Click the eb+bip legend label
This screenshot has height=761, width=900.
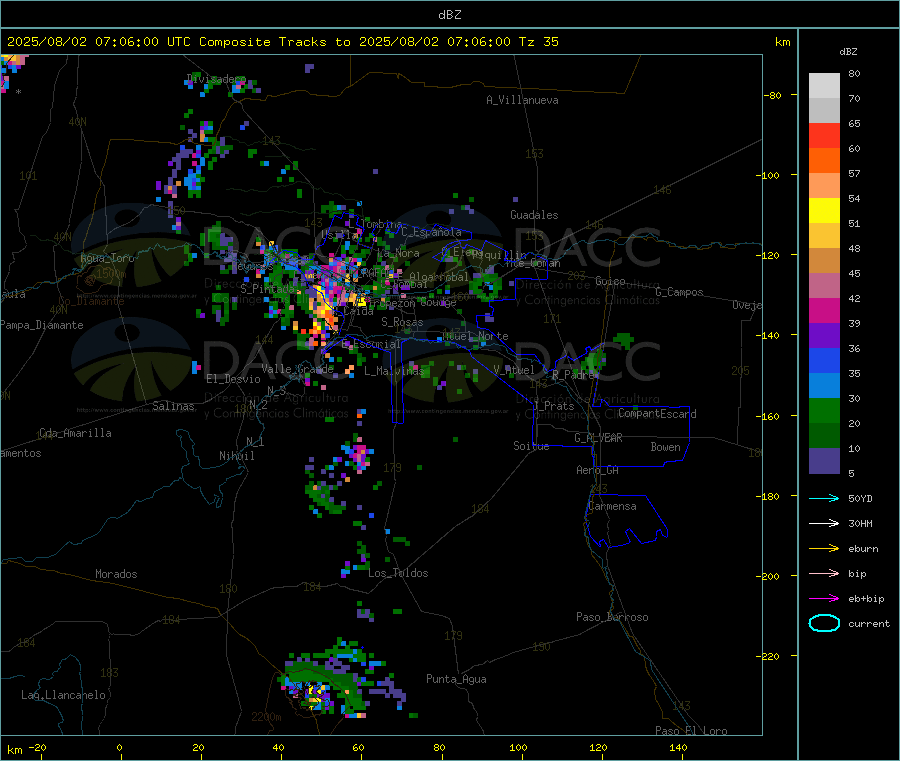pyautogui.click(x=866, y=599)
